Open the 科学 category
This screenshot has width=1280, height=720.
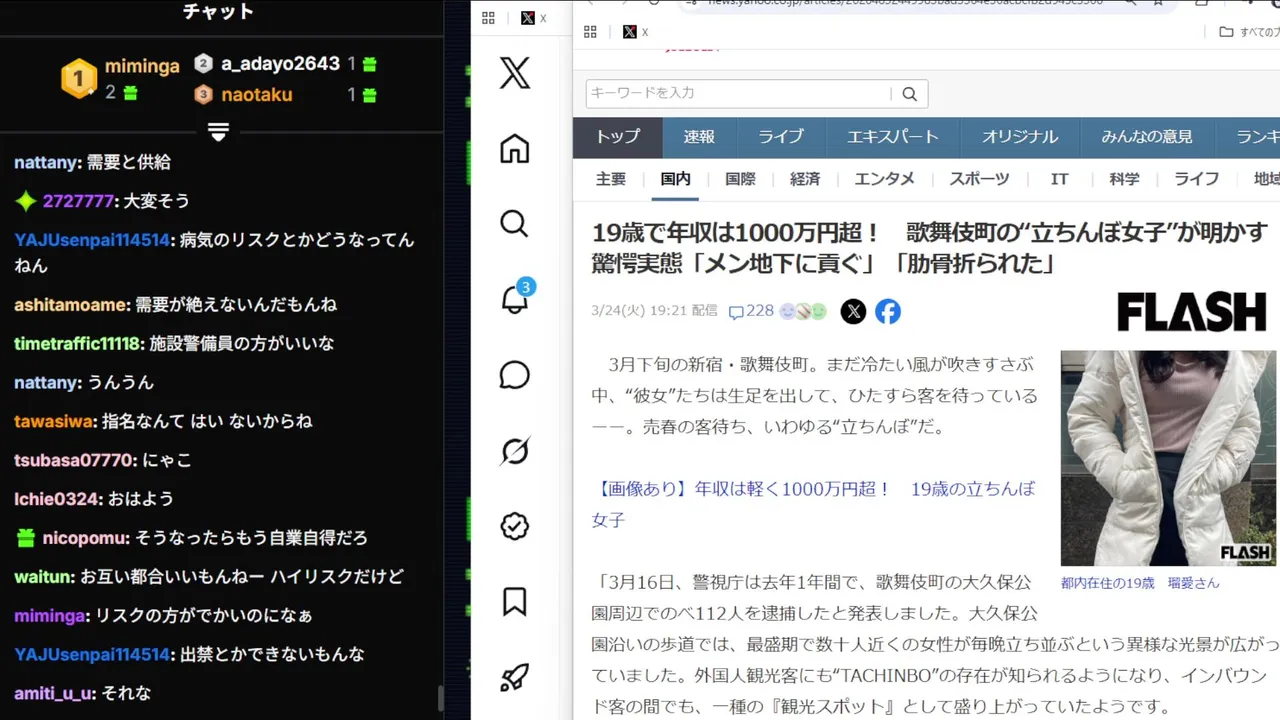pos(1124,179)
